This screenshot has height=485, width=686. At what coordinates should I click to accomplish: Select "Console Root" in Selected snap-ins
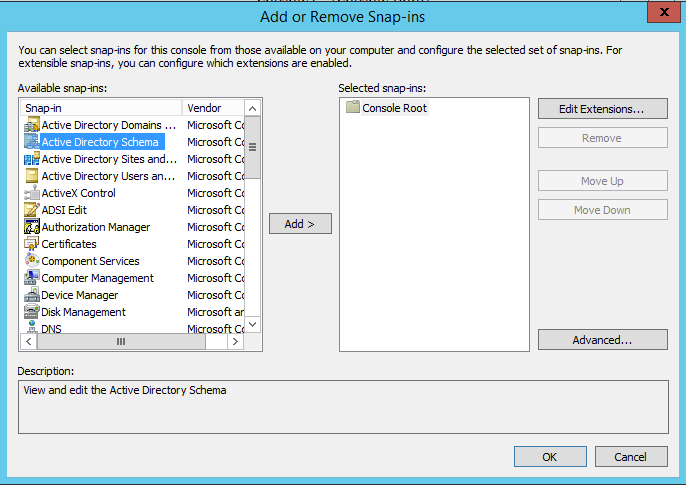(x=394, y=108)
